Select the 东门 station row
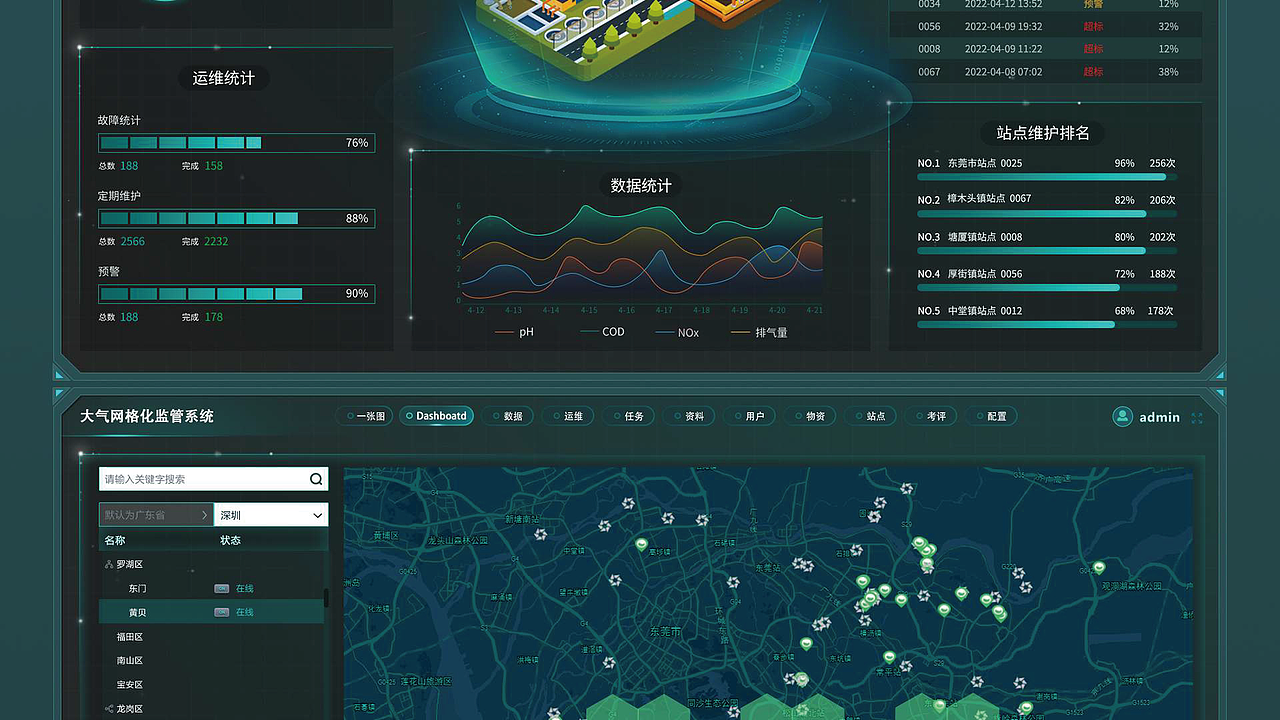This screenshot has height=720, width=1280. (x=213, y=589)
